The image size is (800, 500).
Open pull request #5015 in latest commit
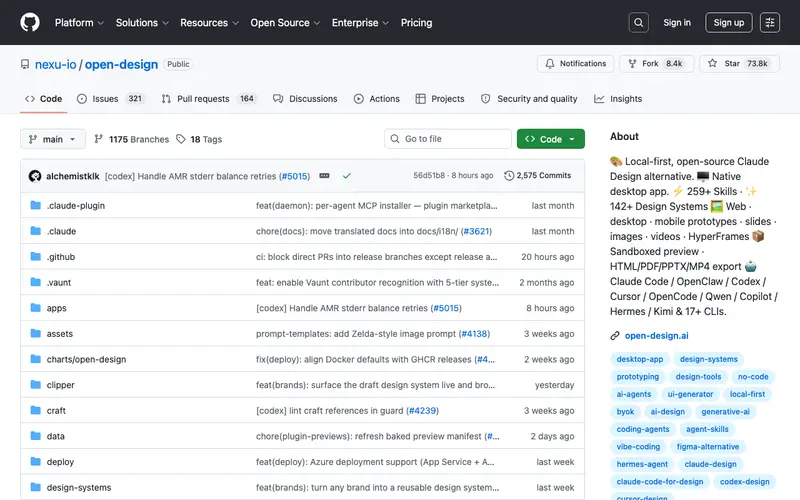[295, 176]
